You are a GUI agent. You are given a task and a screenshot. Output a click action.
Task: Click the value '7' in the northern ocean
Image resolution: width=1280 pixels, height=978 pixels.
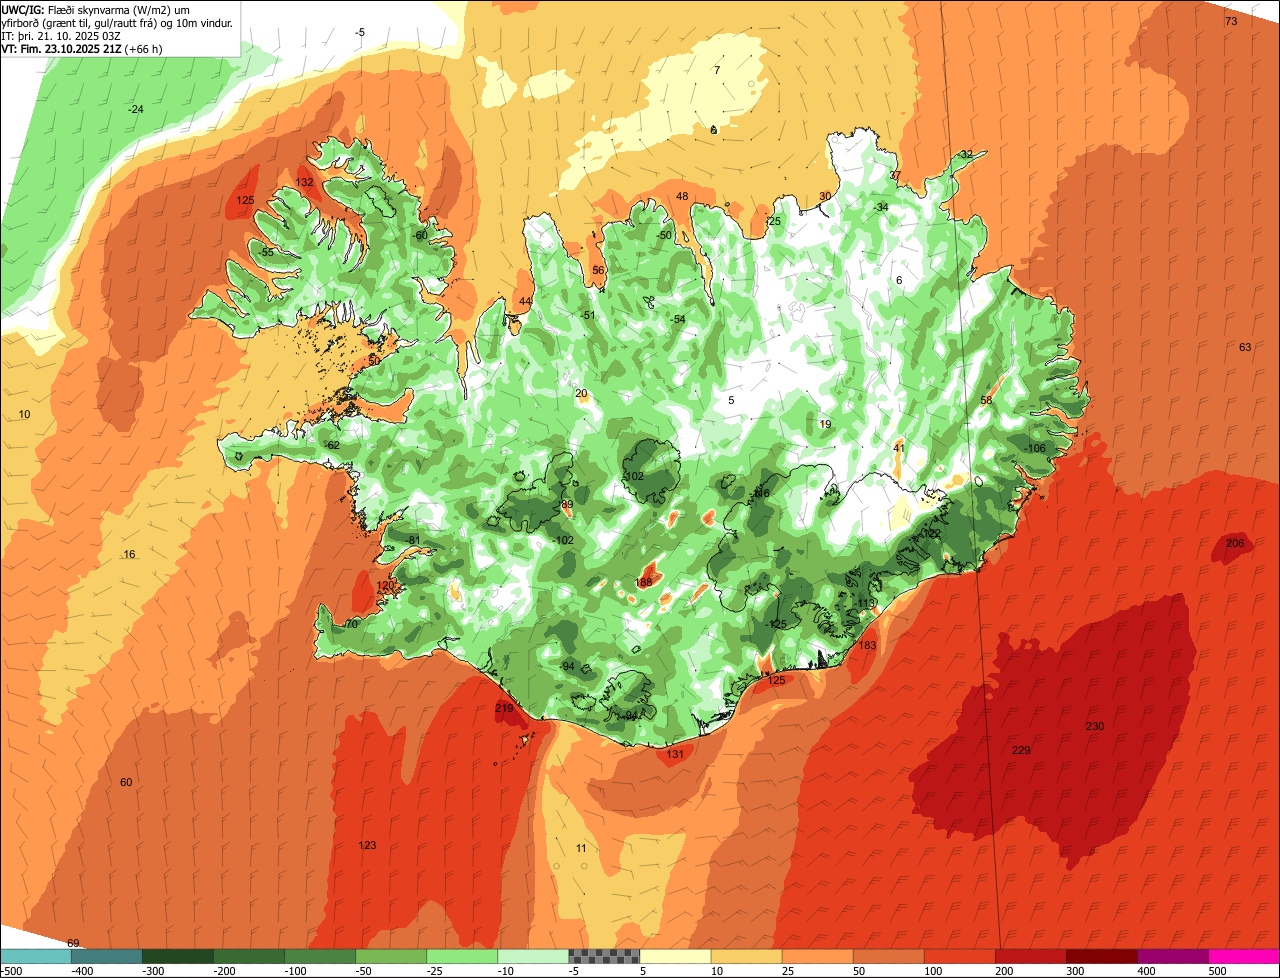[717, 70]
